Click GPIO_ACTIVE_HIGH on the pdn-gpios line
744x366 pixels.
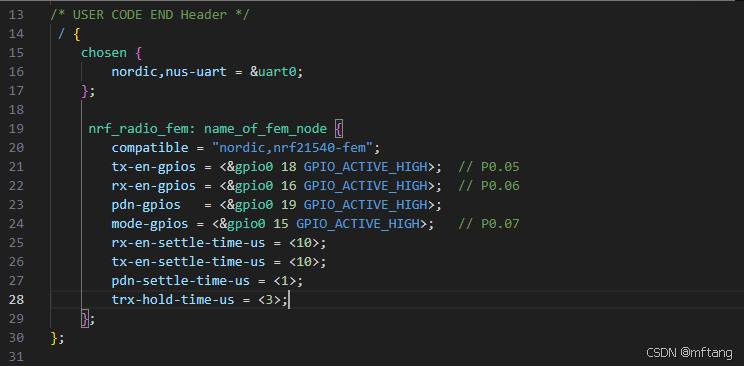[366, 205]
